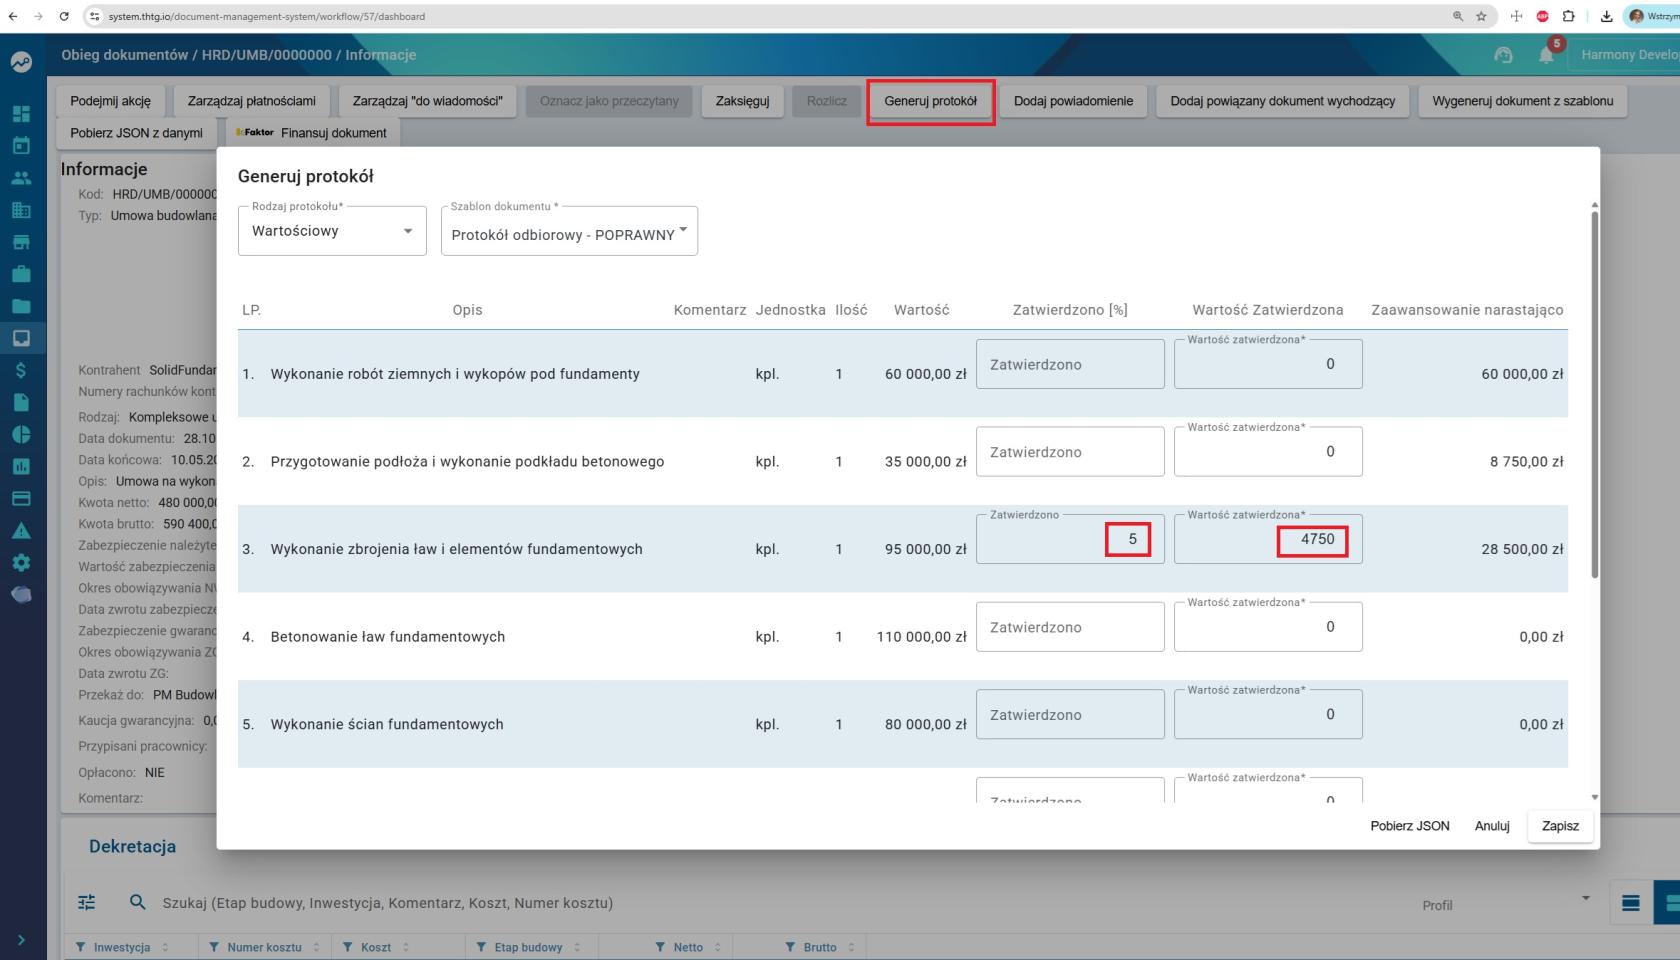Click Dodaj powiadomienie button
This screenshot has height=960, width=1680.
coord(1073,101)
